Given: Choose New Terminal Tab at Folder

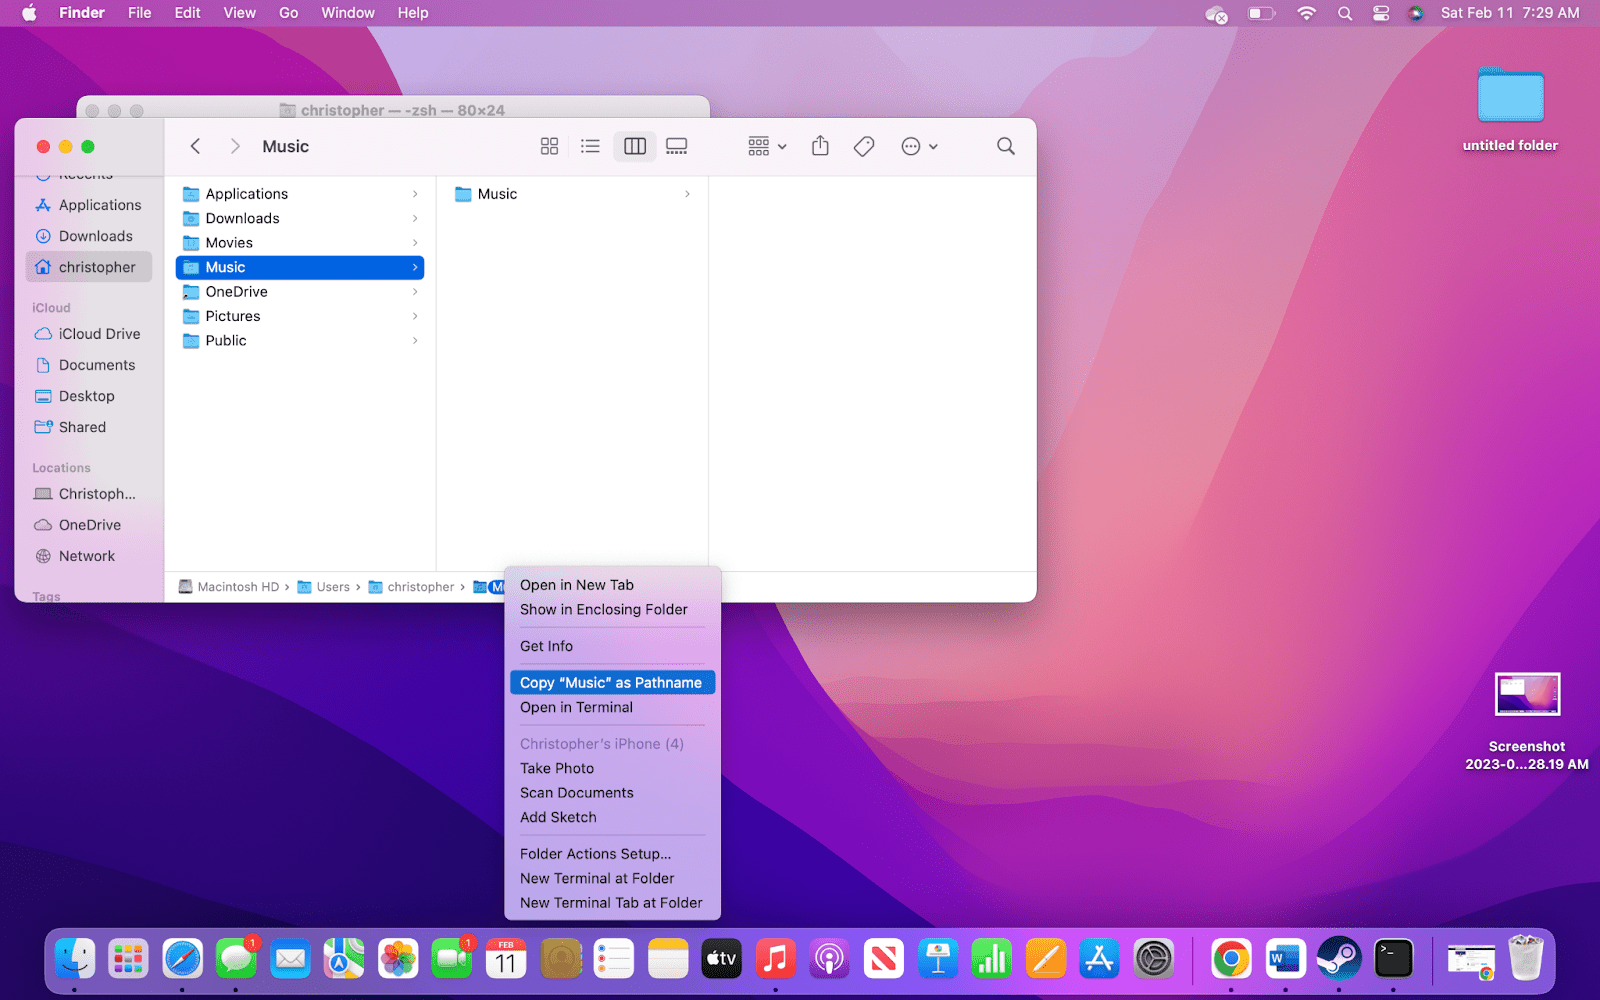Looking at the screenshot, I should click(x=612, y=903).
